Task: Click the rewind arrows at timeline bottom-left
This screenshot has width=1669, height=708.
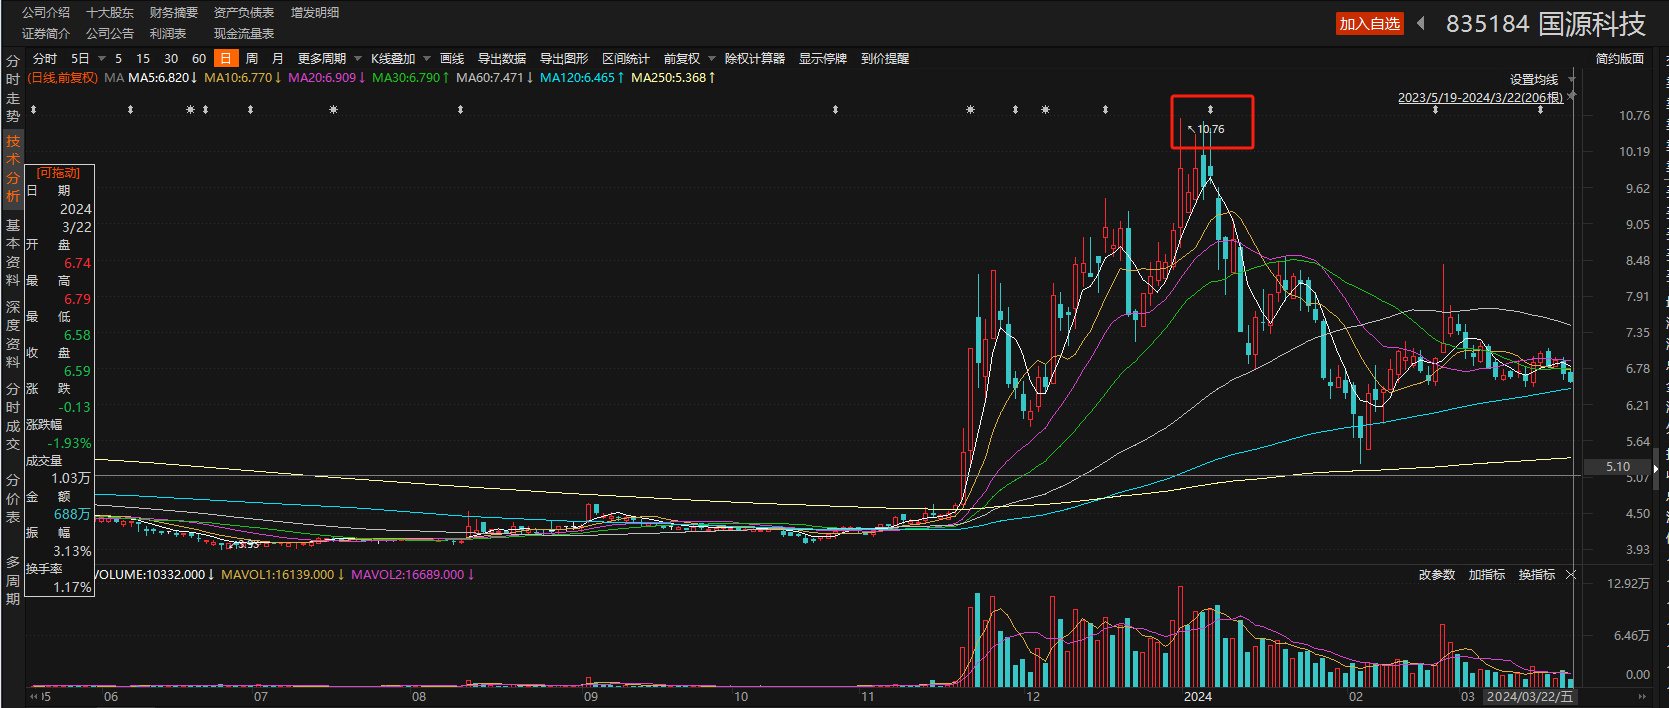Action: click(x=35, y=697)
